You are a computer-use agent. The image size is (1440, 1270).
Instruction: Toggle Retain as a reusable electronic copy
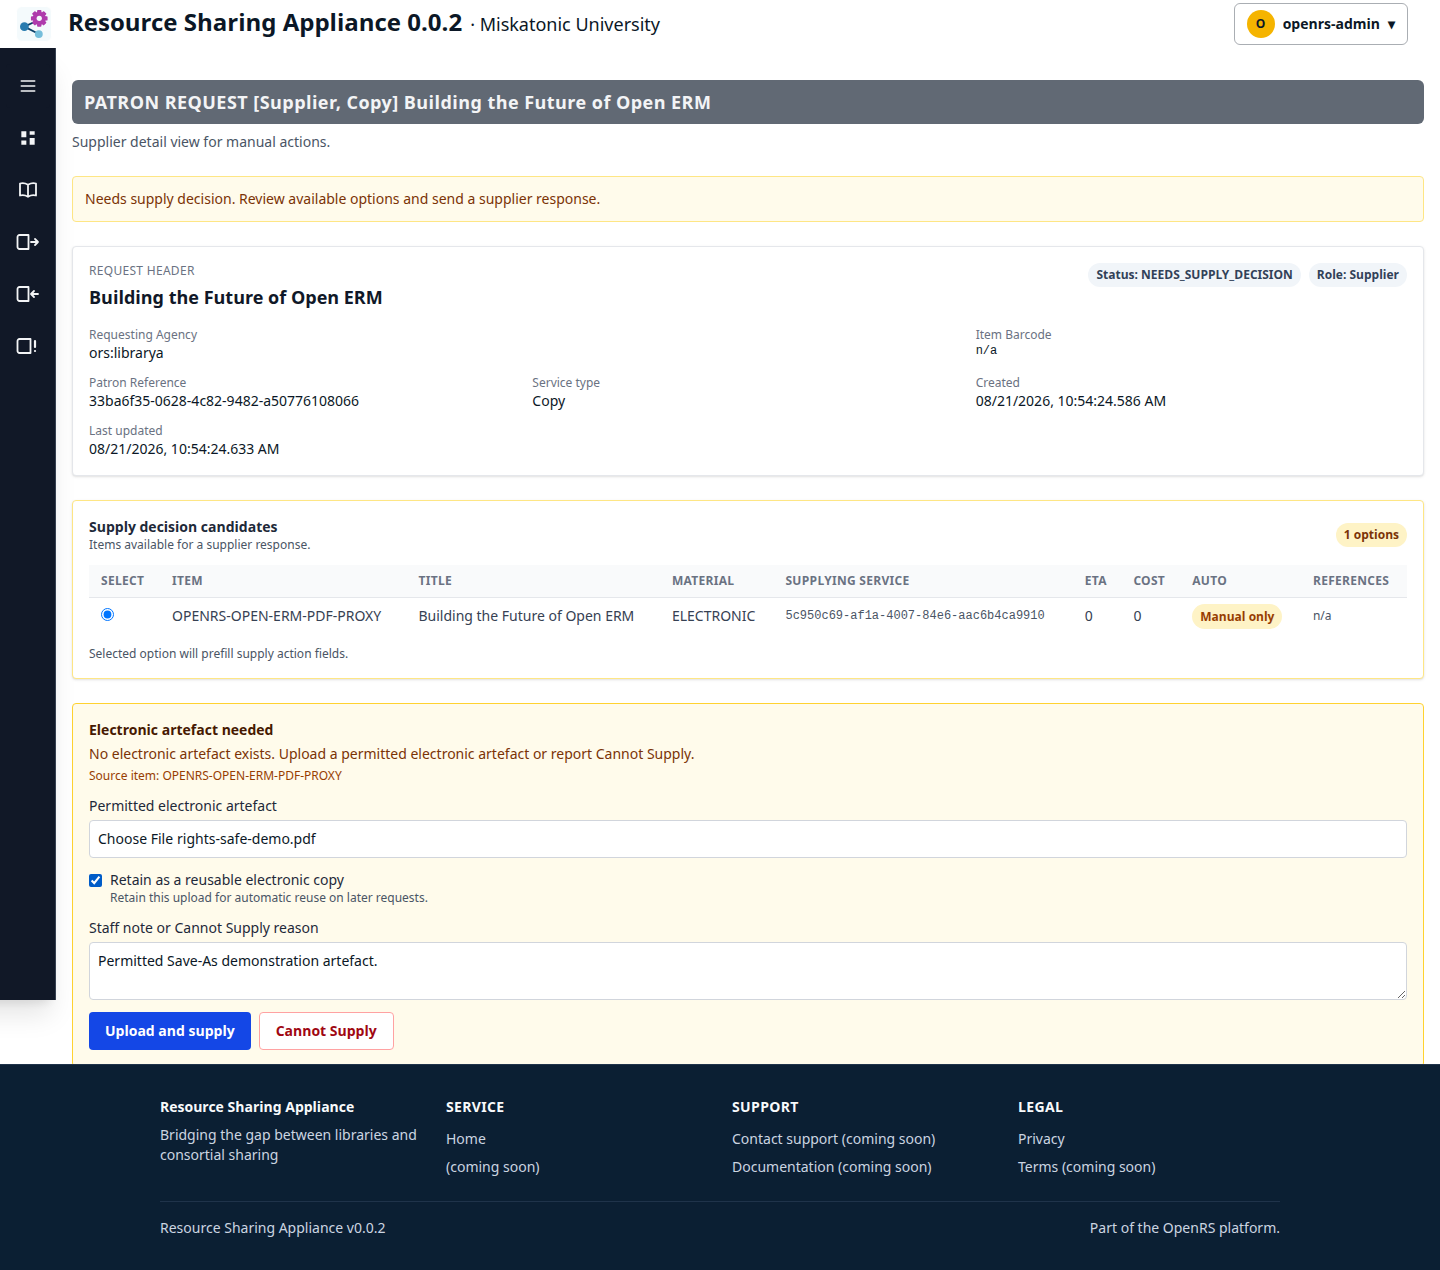[x=96, y=881]
